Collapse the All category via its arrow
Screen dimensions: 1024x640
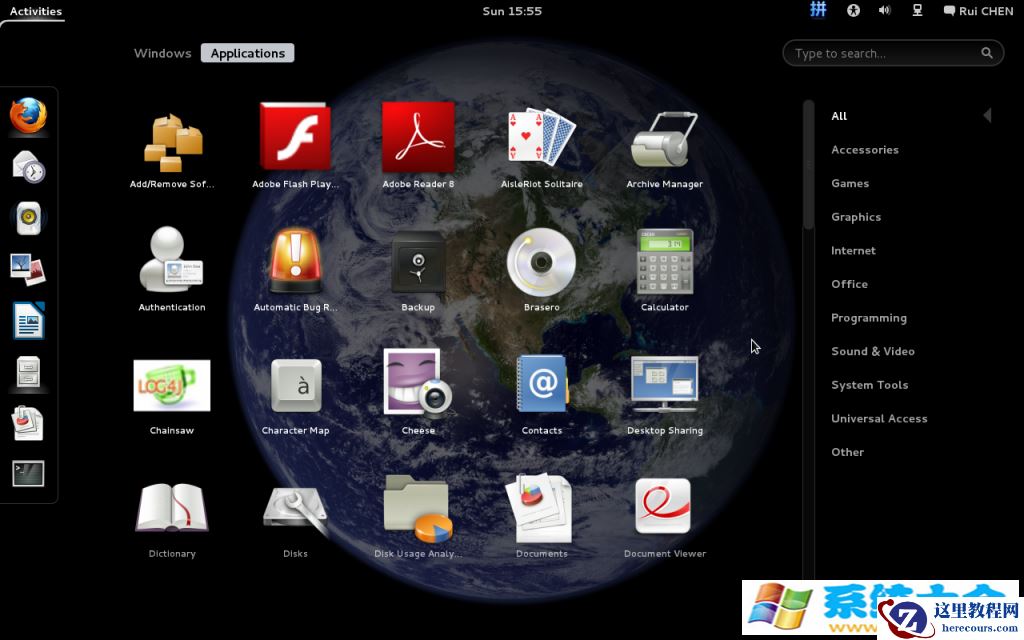point(987,115)
